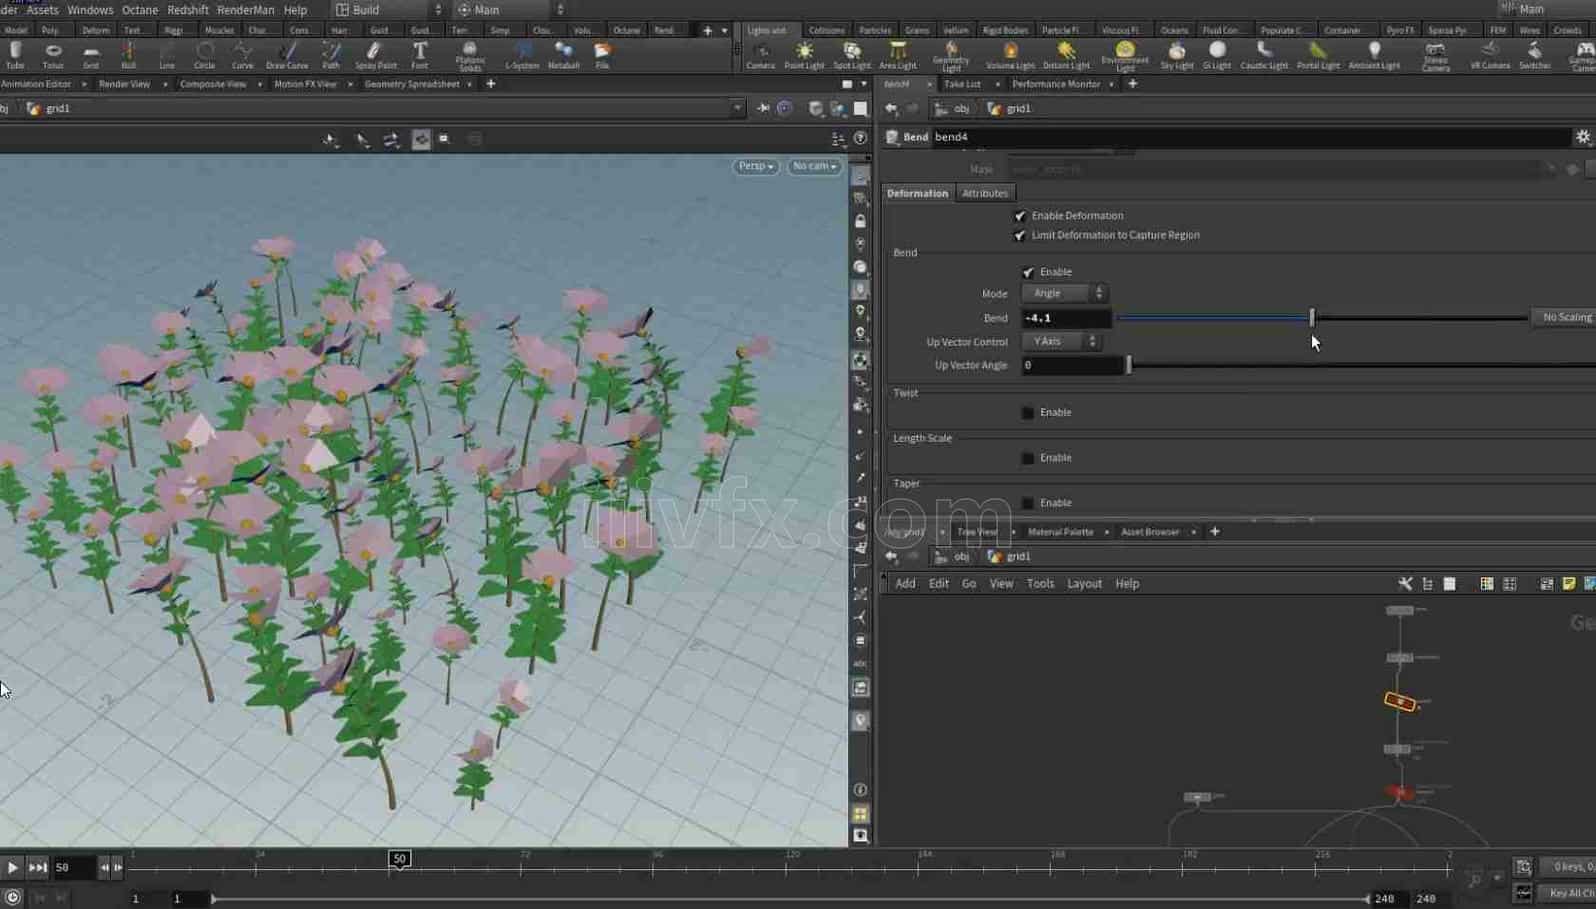1596x909 pixels.
Task: Open the Up Vector Control Y Axis dropdown
Action: click(1060, 342)
